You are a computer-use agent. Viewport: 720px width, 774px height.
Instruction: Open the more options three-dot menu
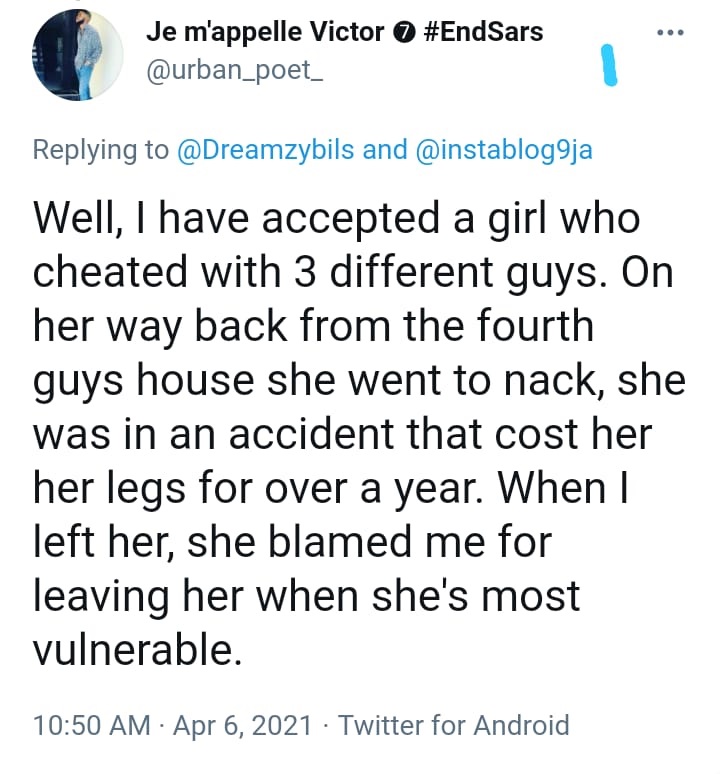click(x=669, y=32)
